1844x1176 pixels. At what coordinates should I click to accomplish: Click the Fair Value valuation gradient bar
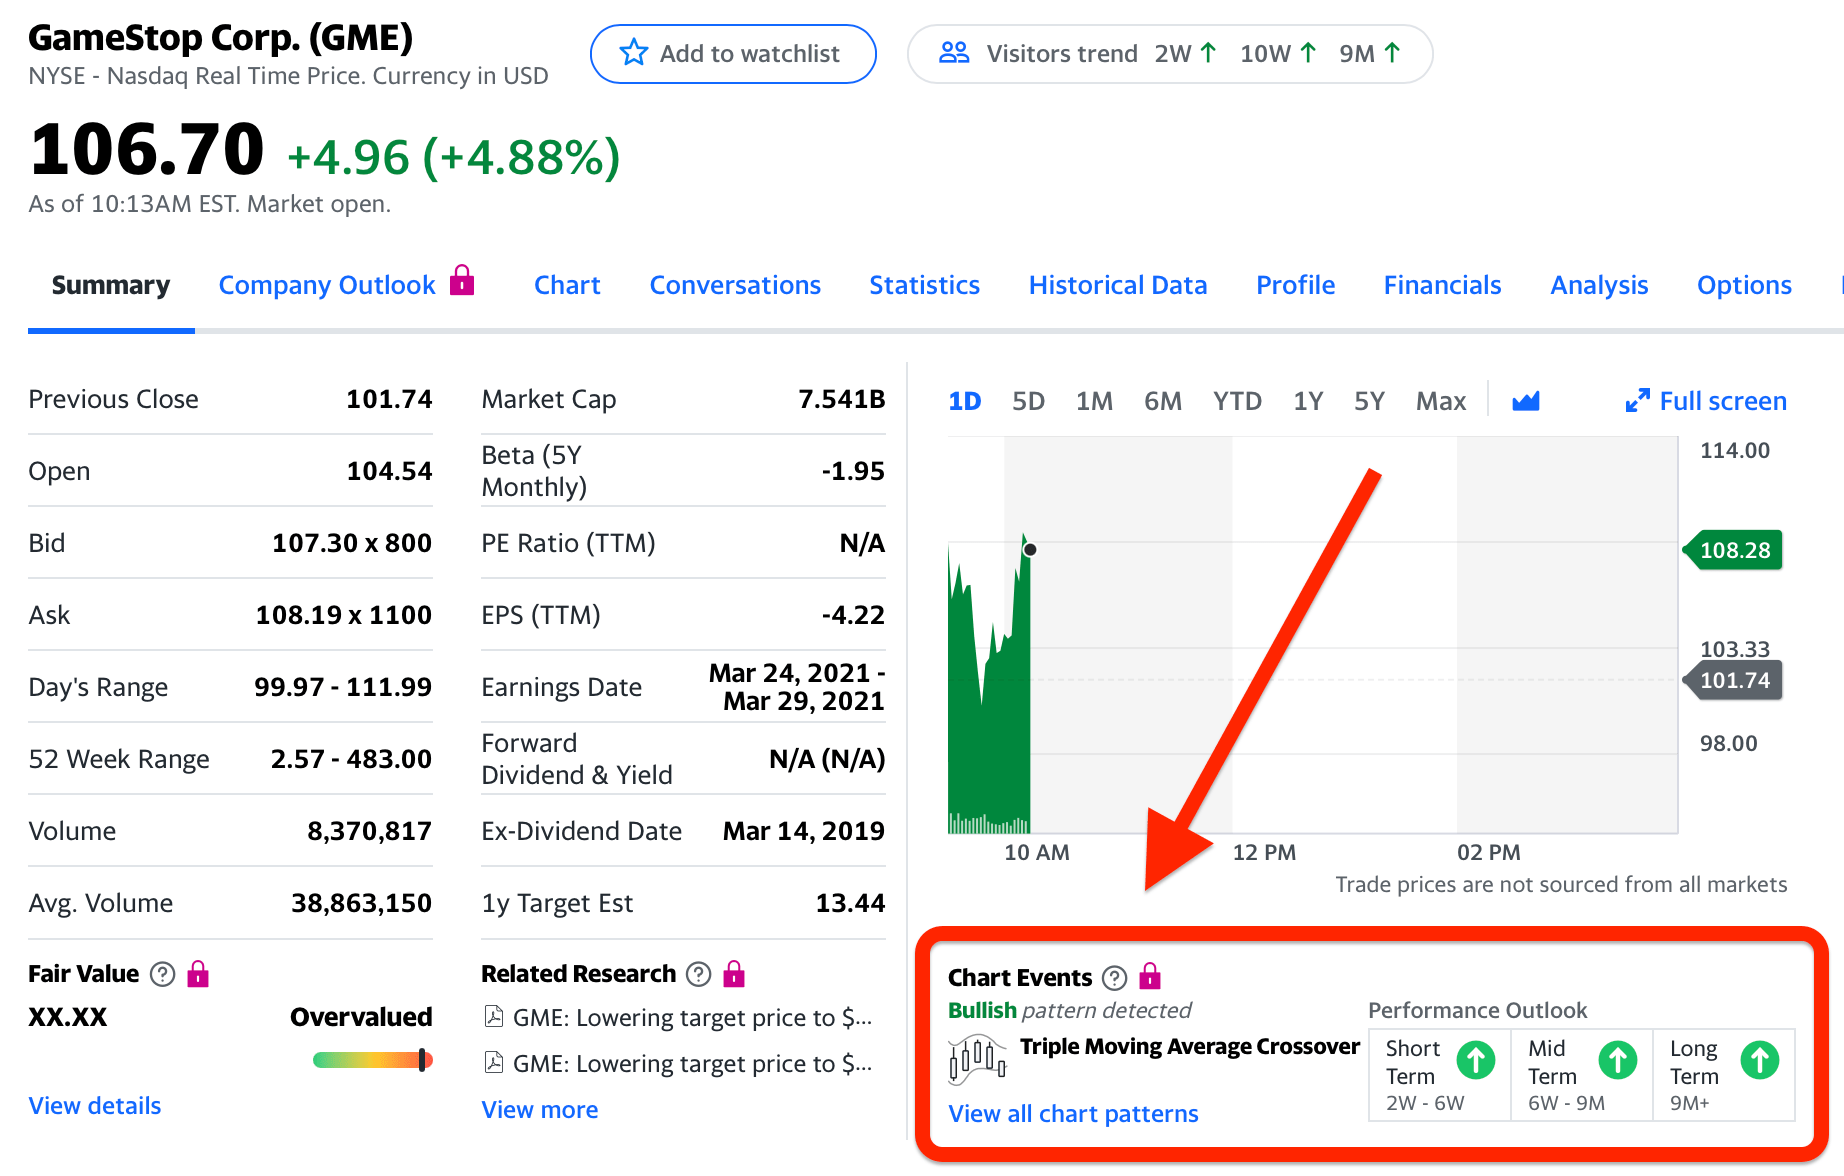(372, 1060)
